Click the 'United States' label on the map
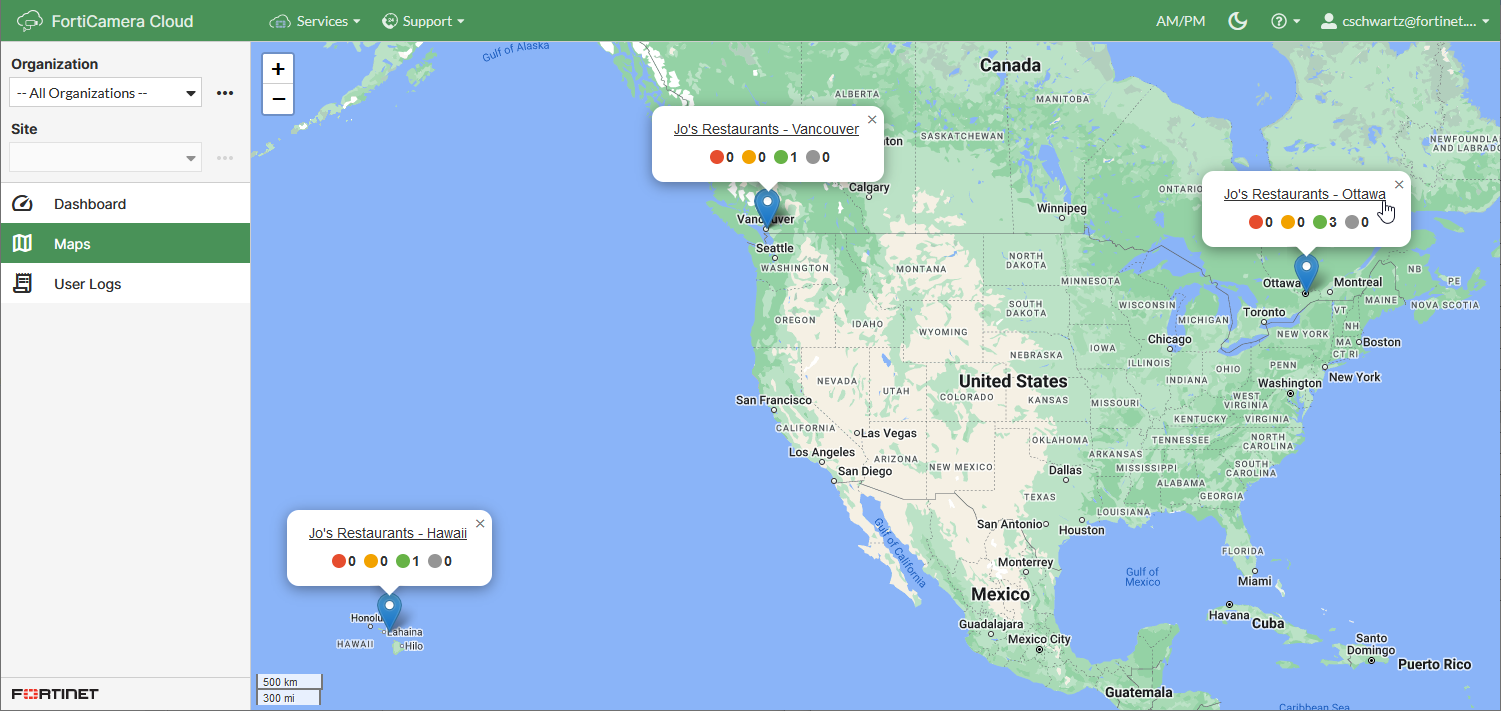 click(1013, 381)
